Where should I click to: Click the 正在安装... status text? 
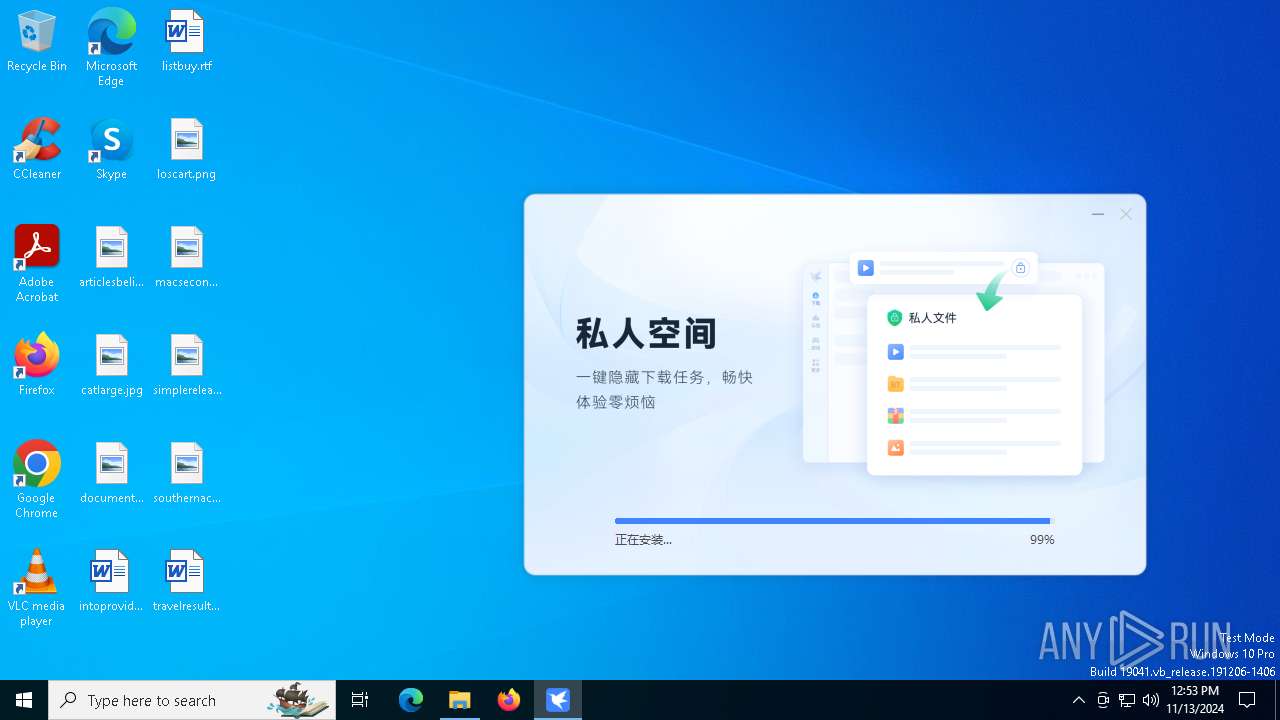[643, 540]
